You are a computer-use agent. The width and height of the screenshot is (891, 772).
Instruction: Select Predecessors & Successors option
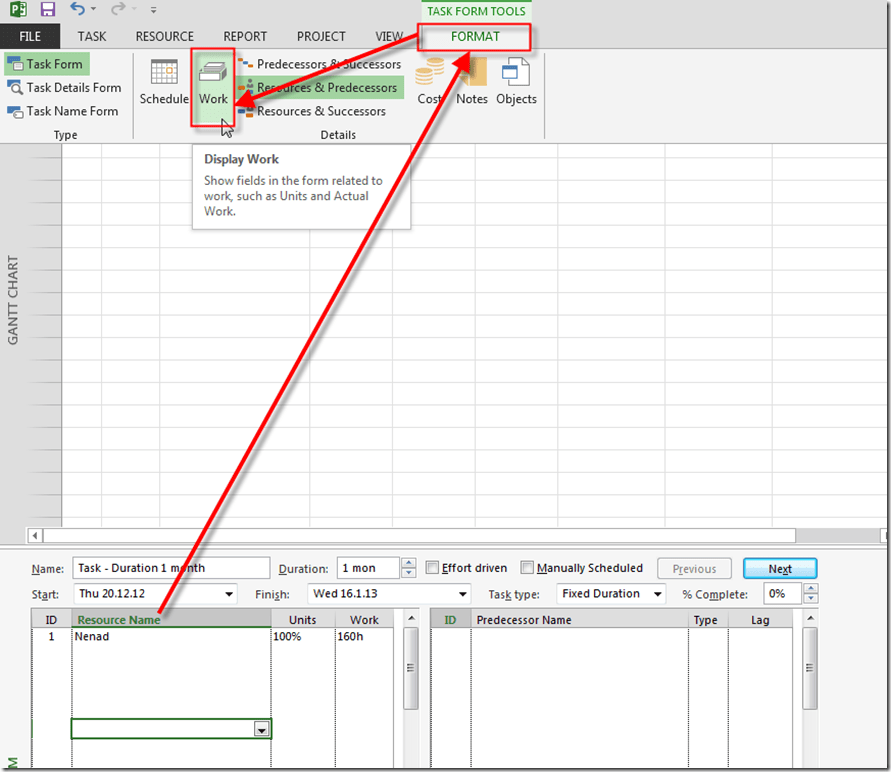point(320,64)
